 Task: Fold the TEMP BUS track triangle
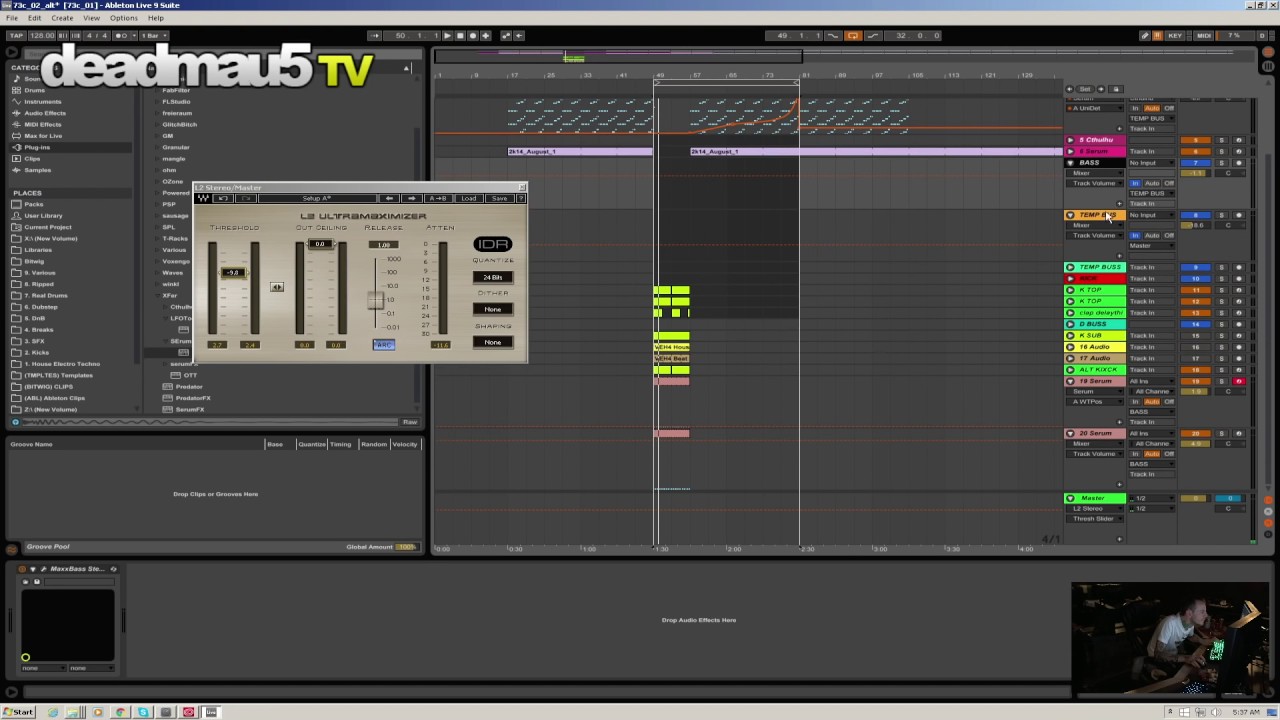coord(1070,215)
